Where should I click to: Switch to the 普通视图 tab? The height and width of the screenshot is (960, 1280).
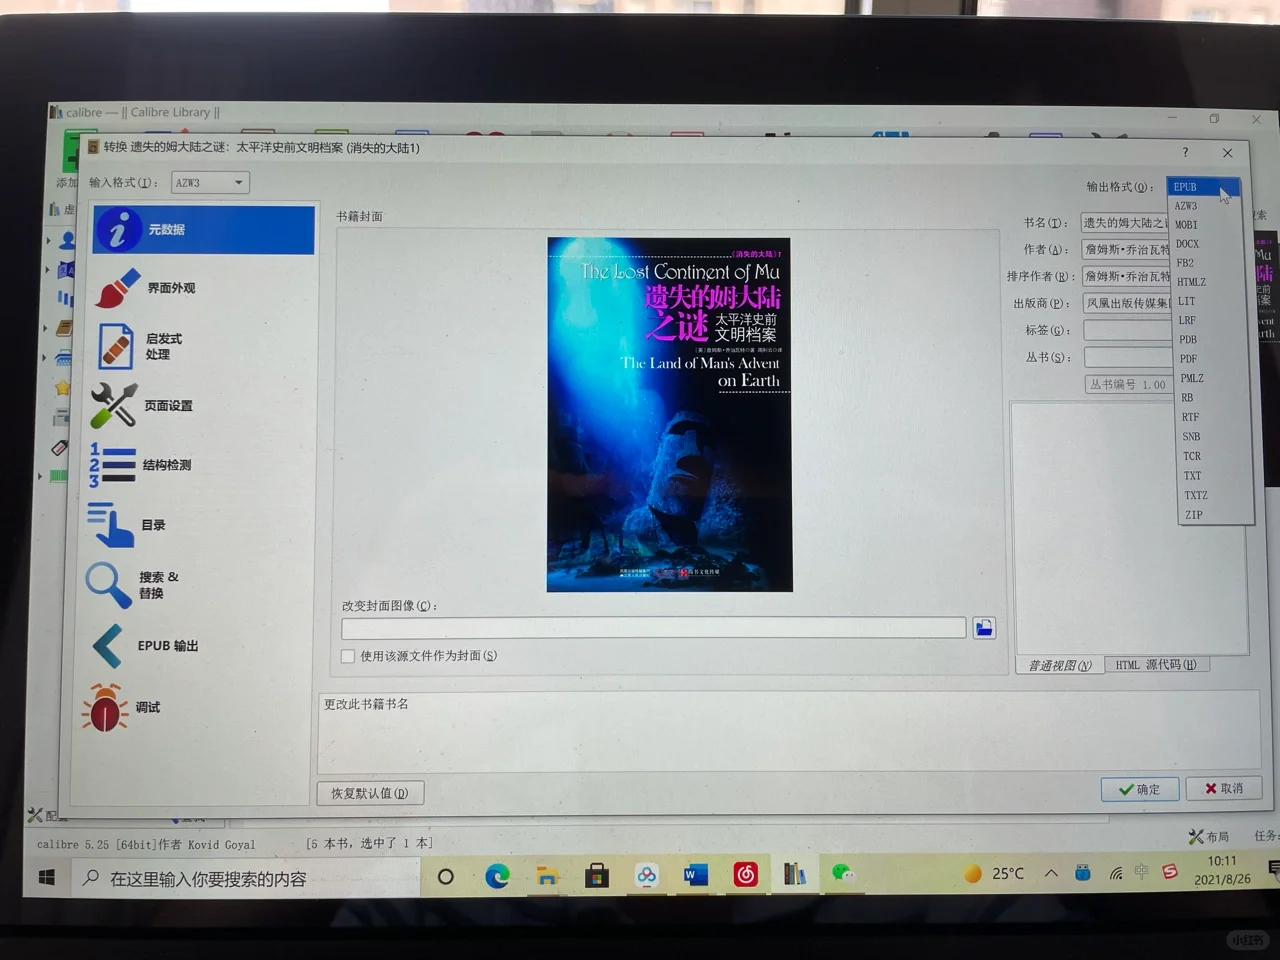[1060, 665]
